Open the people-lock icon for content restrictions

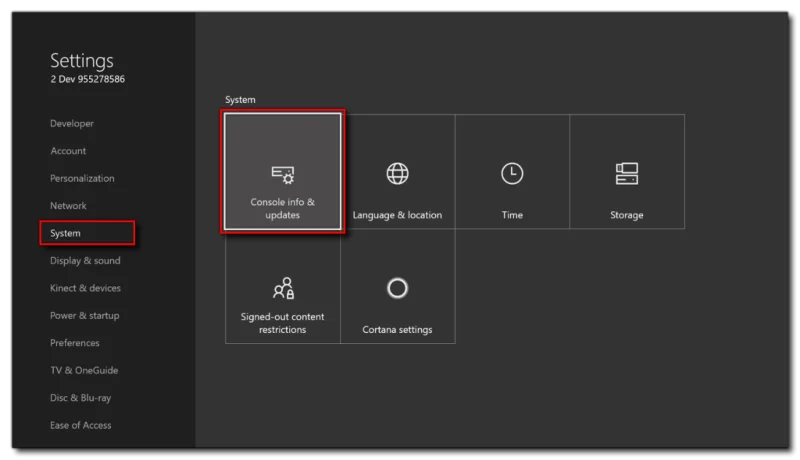[x=284, y=288]
